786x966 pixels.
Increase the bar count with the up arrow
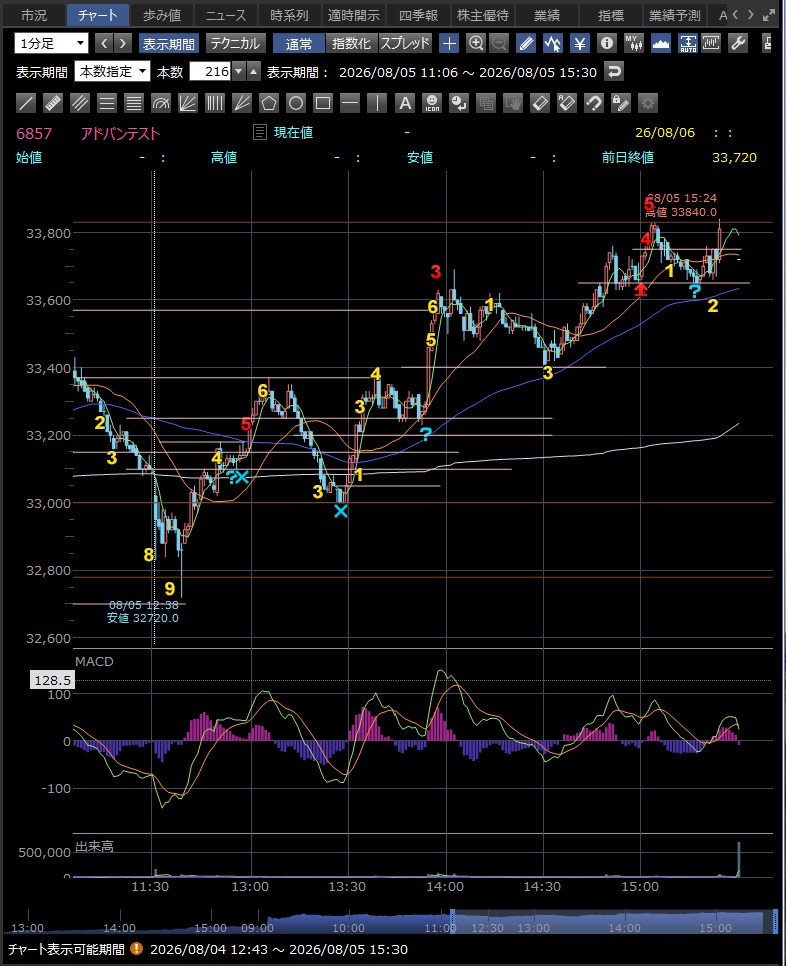tap(254, 71)
